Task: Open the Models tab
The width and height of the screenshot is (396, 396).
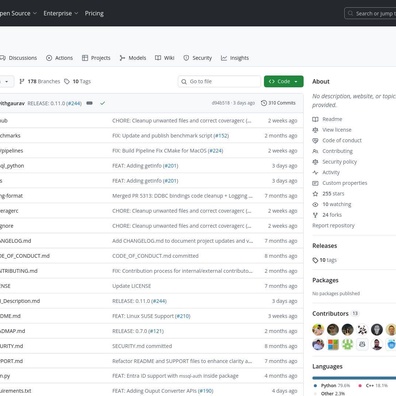Action: [133, 58]
